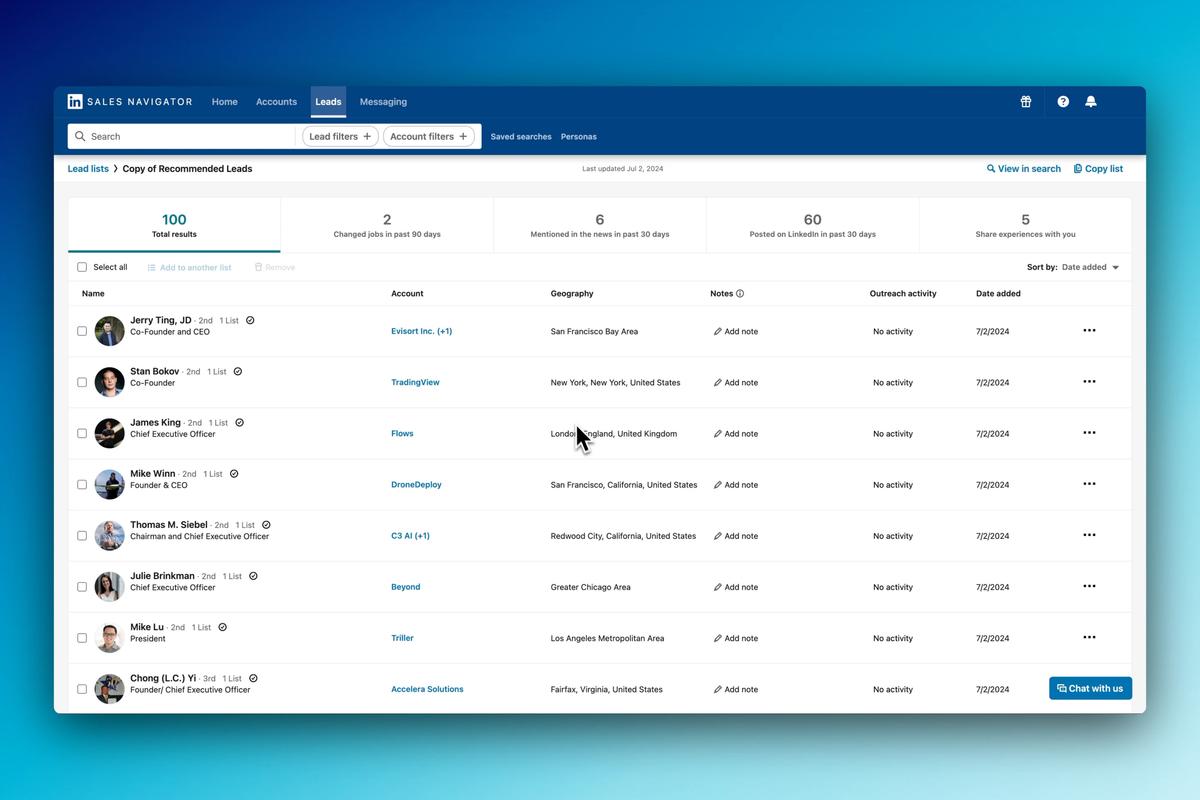Open Saved searches

coord(521,137)
